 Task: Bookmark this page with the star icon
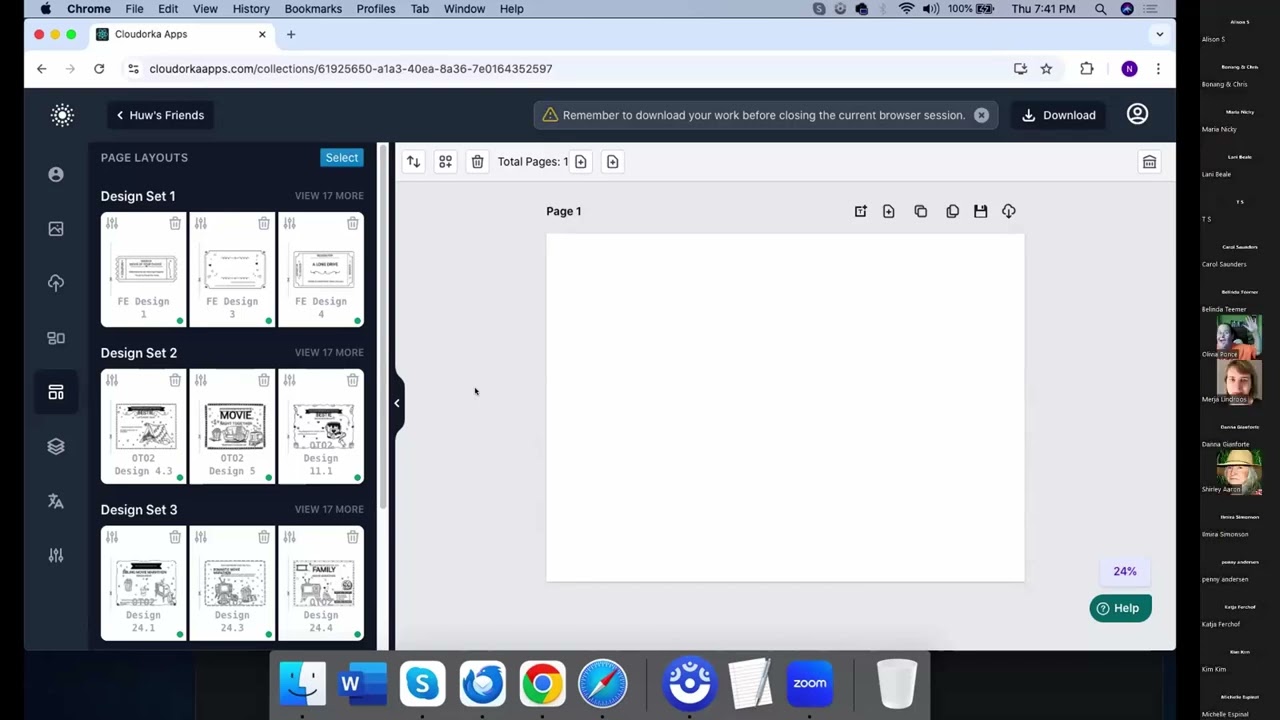coord(1046,69)
